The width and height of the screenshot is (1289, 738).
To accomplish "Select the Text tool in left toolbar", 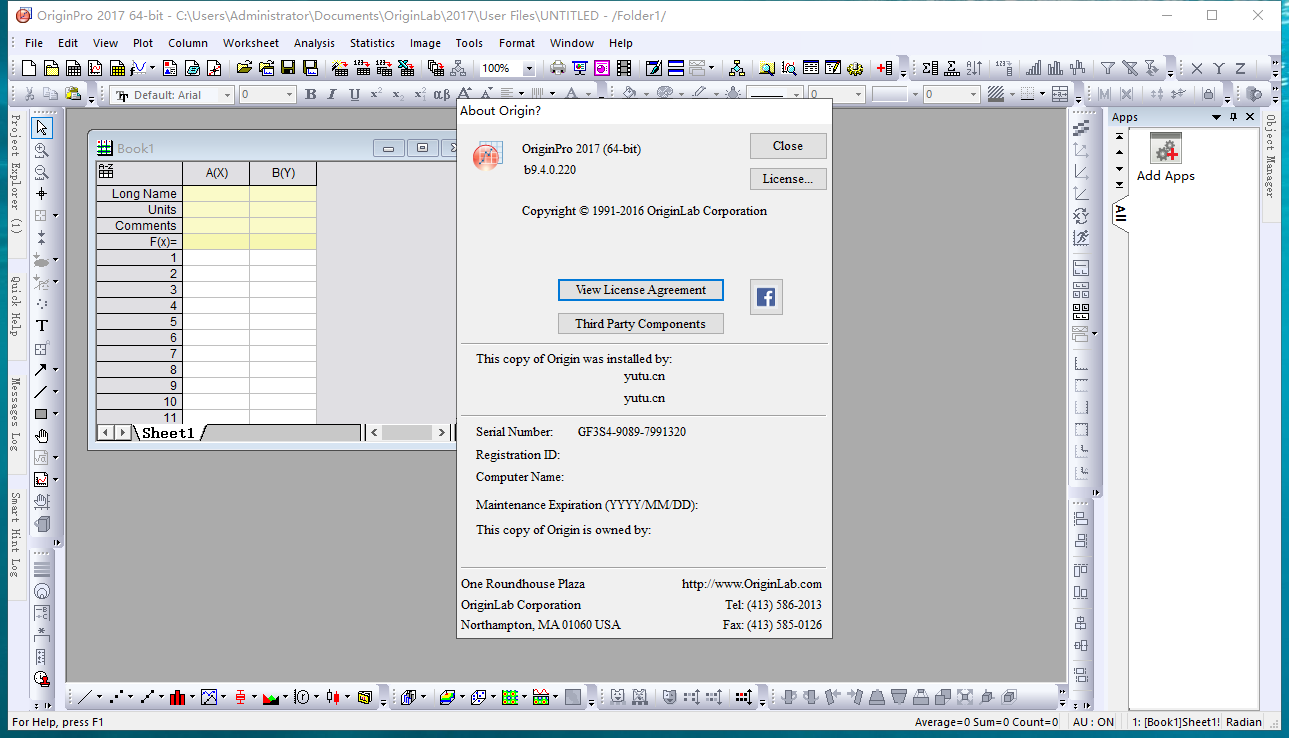I will pos(41,326).
